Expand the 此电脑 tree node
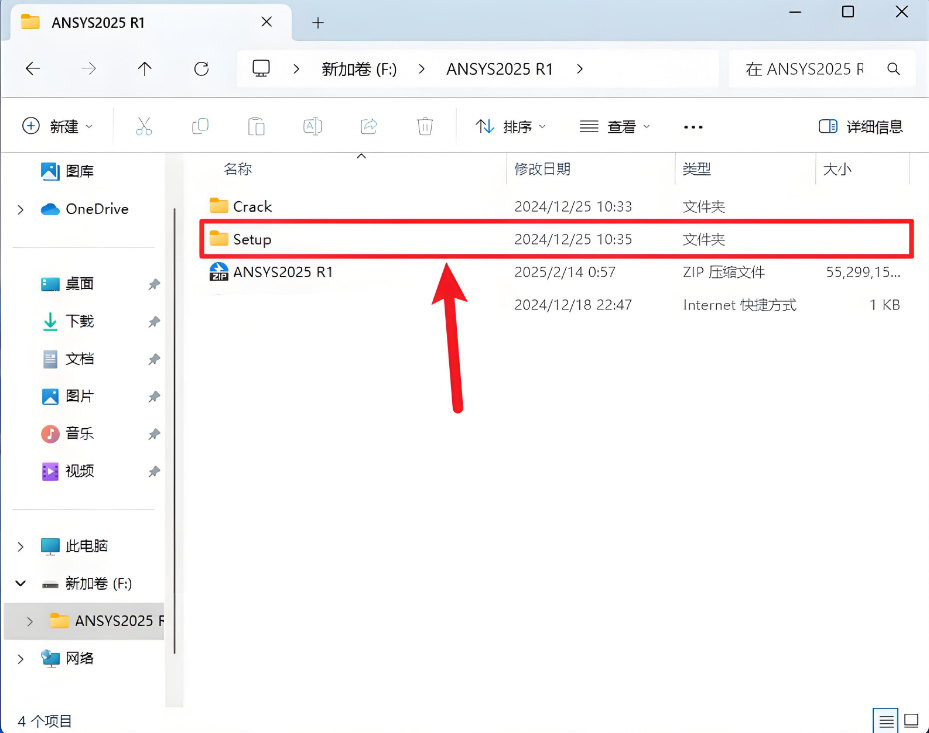This screenshot has width=929, height=733. tap(21, 546)
